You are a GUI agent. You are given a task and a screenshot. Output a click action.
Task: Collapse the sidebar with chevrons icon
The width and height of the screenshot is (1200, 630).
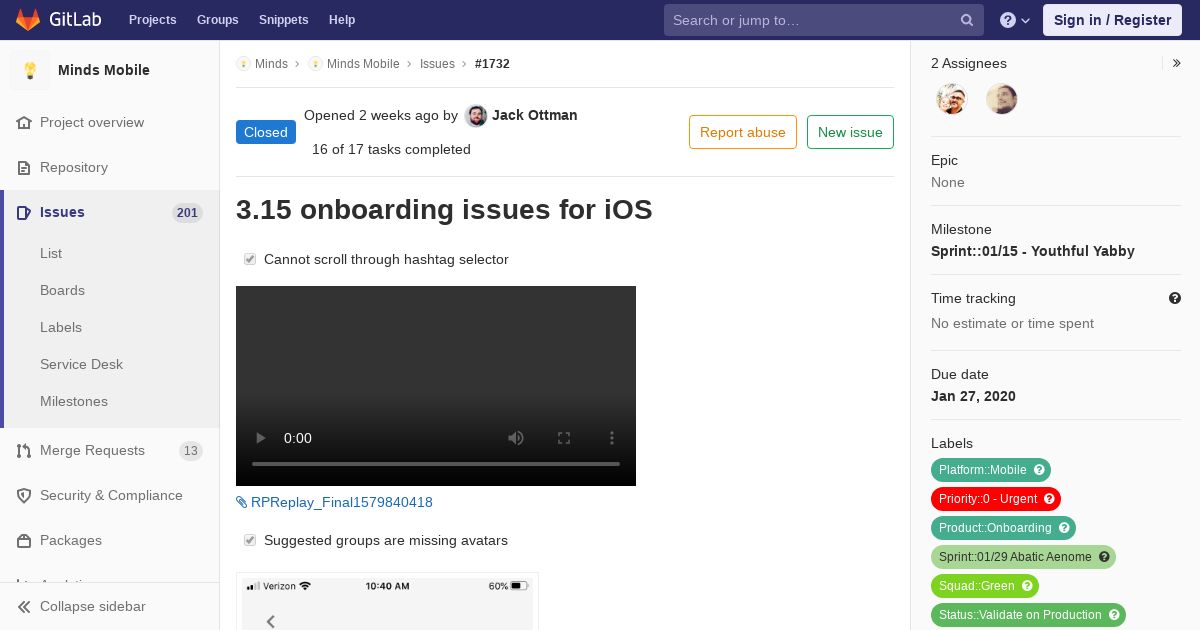(24, 607)
